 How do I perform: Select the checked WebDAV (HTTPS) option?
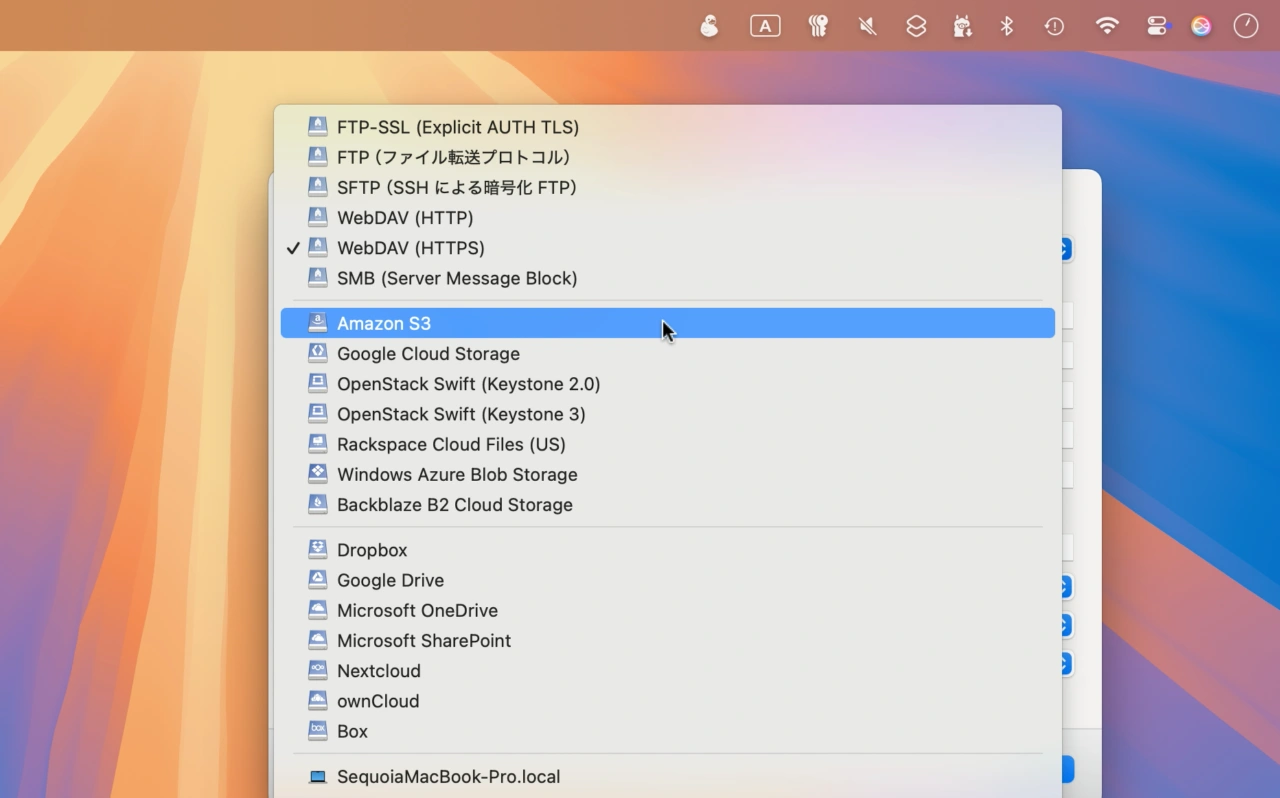click(410, 248)
